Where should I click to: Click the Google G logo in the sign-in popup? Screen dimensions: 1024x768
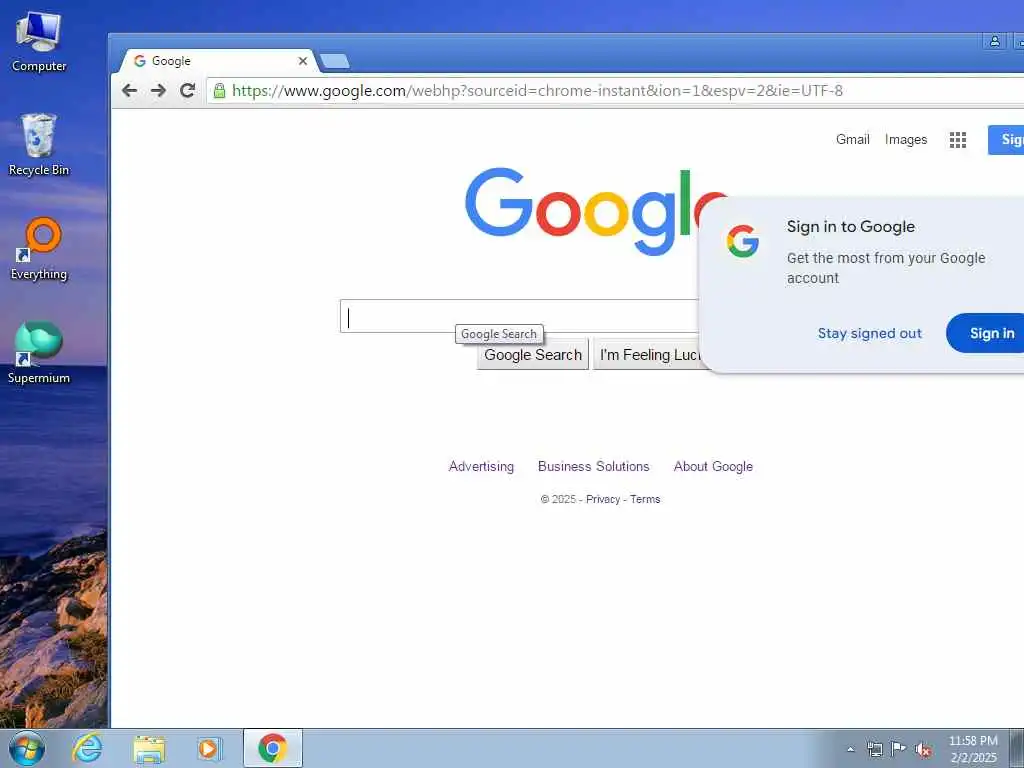[x=743, y=242]
